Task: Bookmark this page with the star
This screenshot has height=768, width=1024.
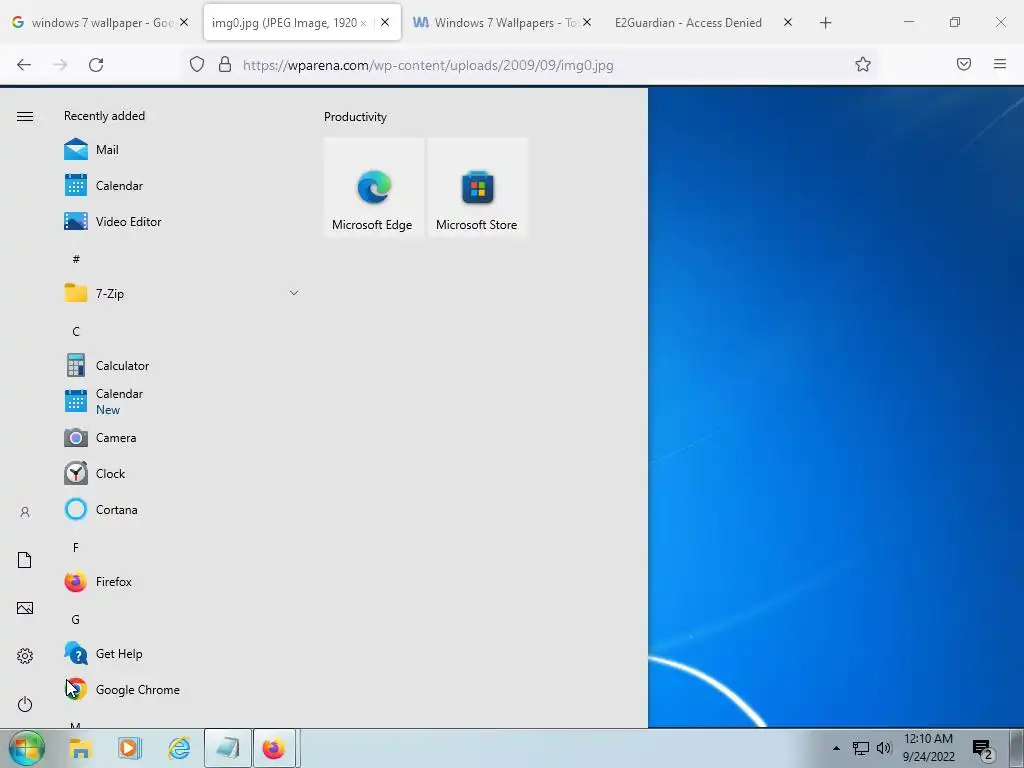Action: (863, 64)
